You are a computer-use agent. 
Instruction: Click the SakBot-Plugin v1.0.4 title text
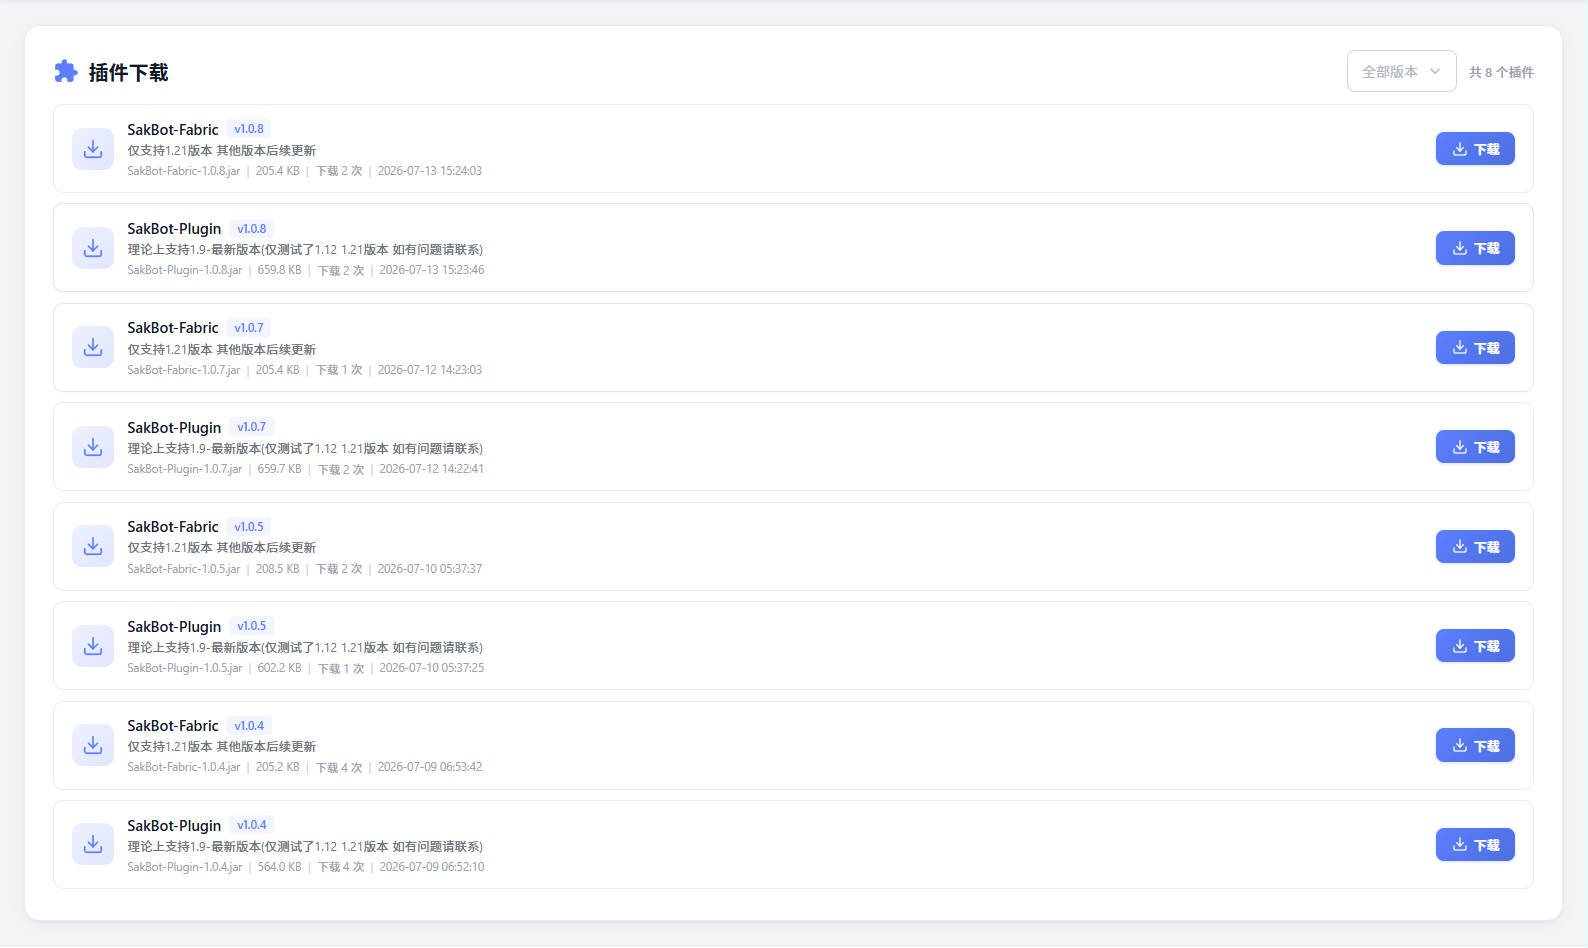174,825
